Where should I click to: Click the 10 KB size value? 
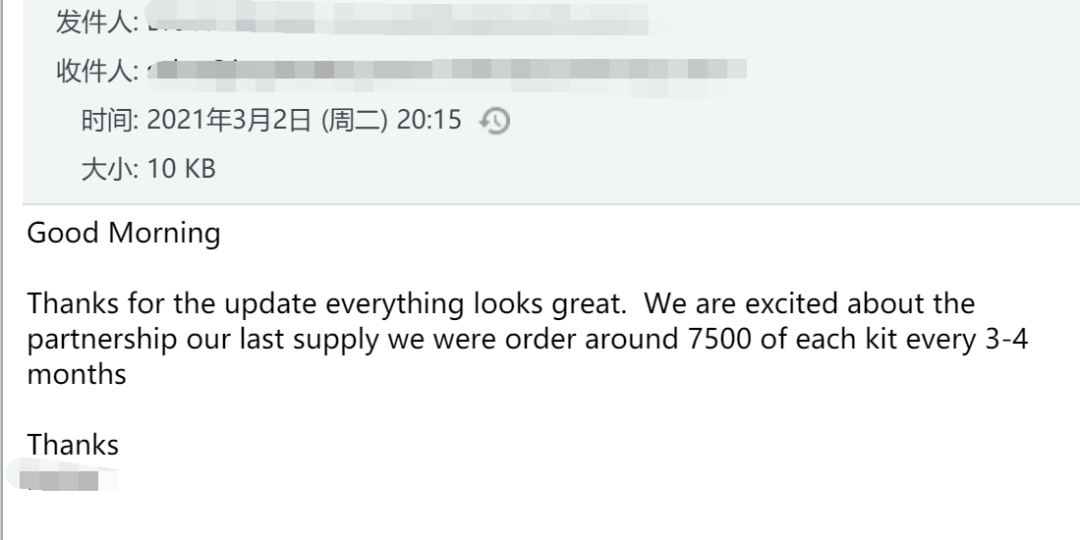(x=181, y=169)
